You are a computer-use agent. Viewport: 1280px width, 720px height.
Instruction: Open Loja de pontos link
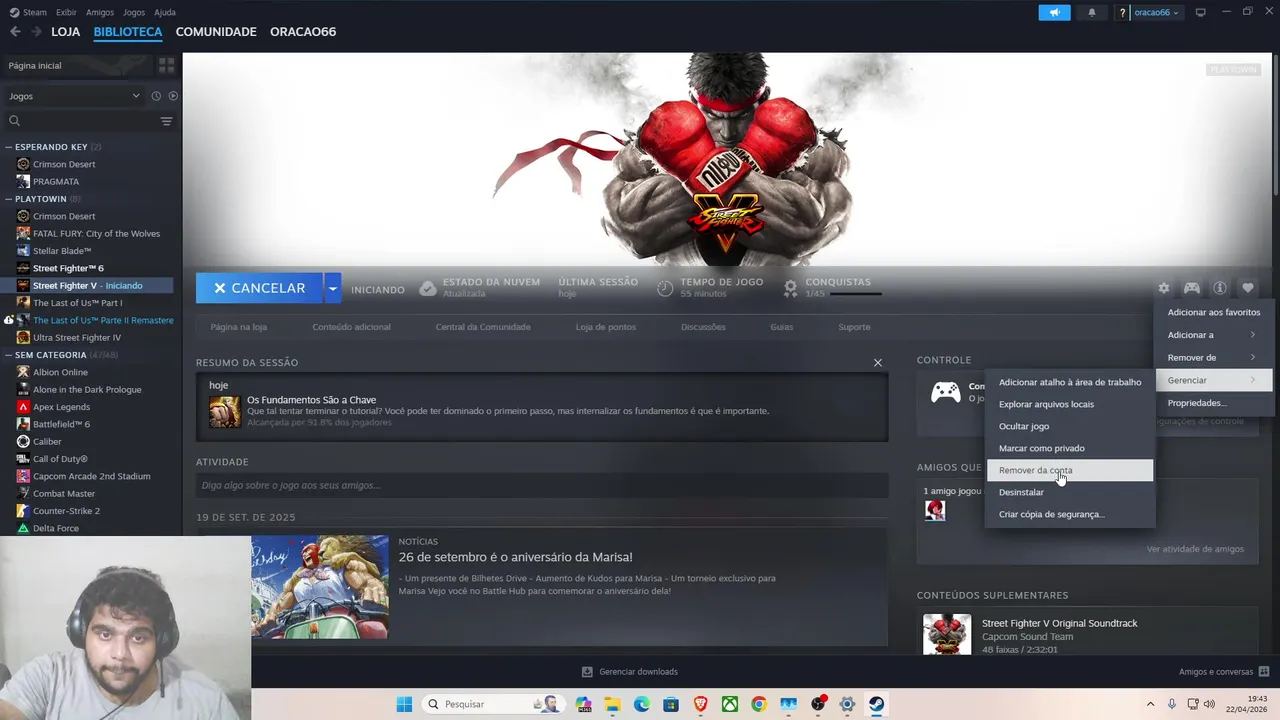[606, 327]
